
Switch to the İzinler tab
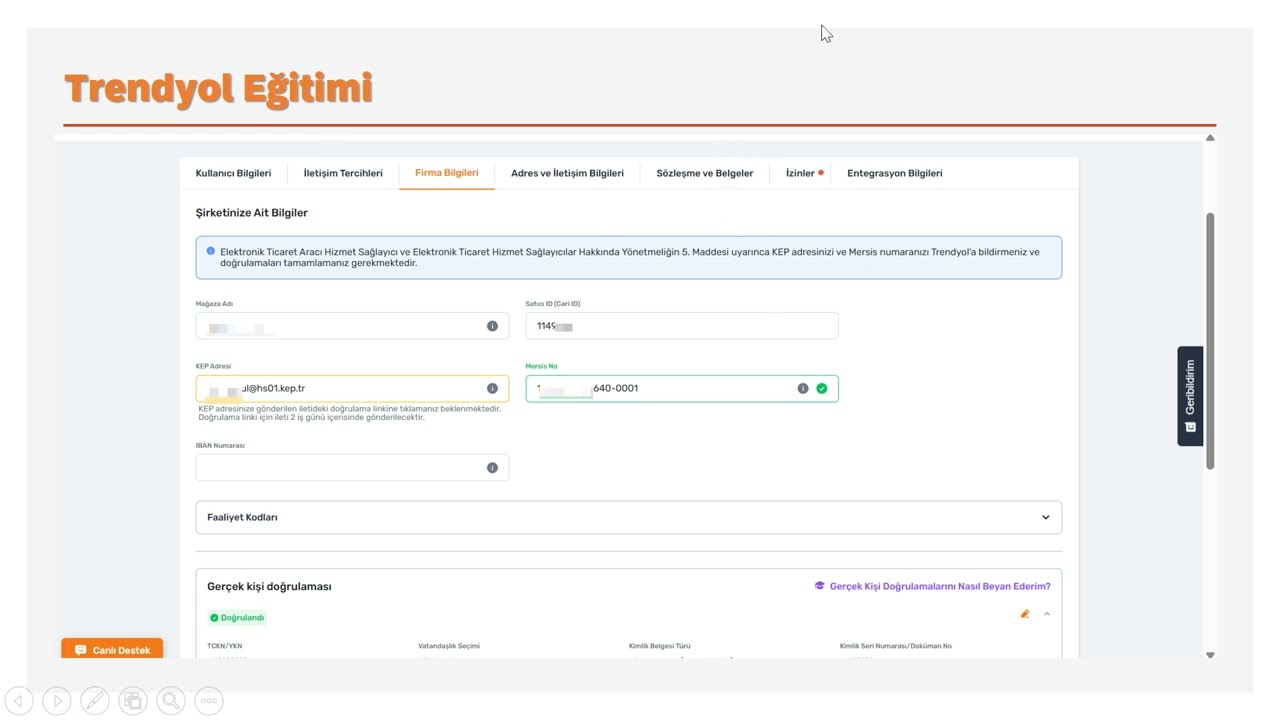[x=800, y=173]
